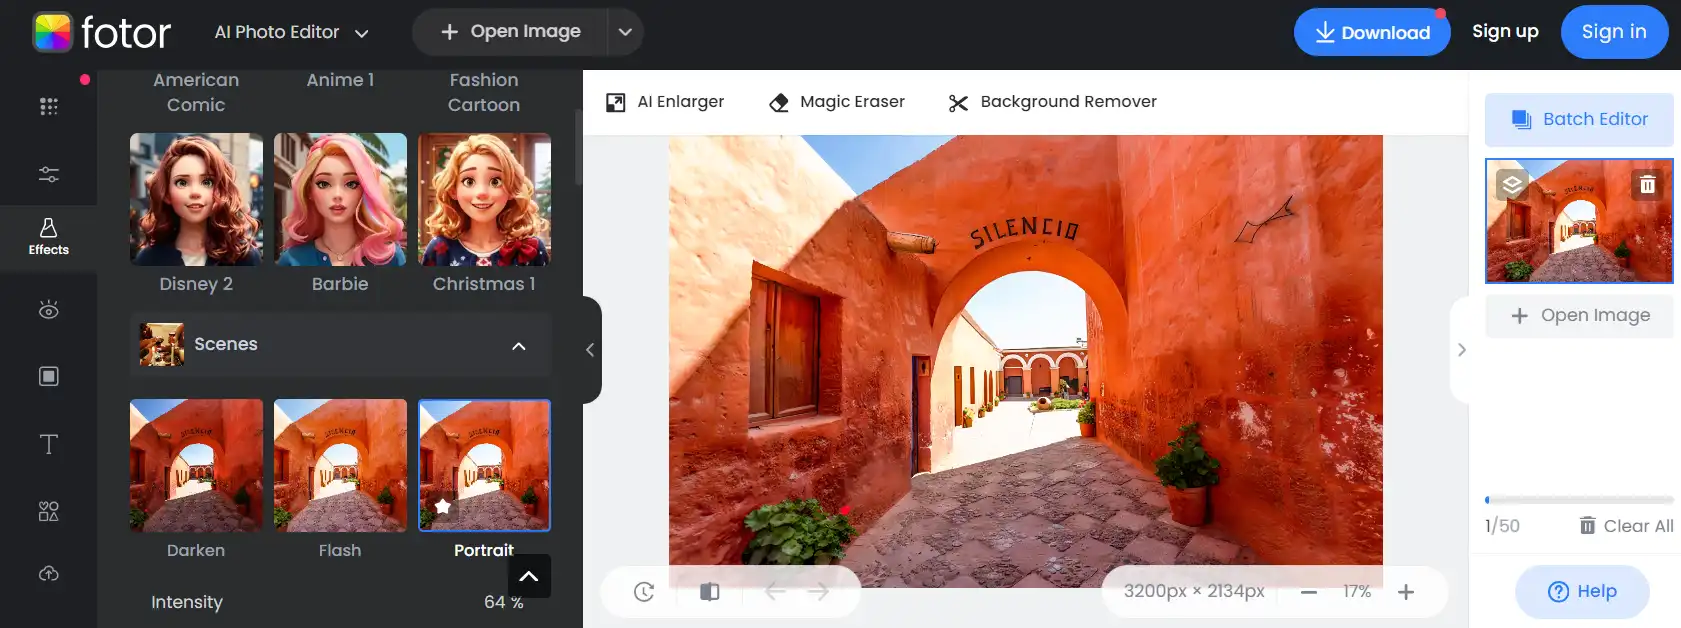
Task: Open the Batch Editor
Action: coord(1579,120)
